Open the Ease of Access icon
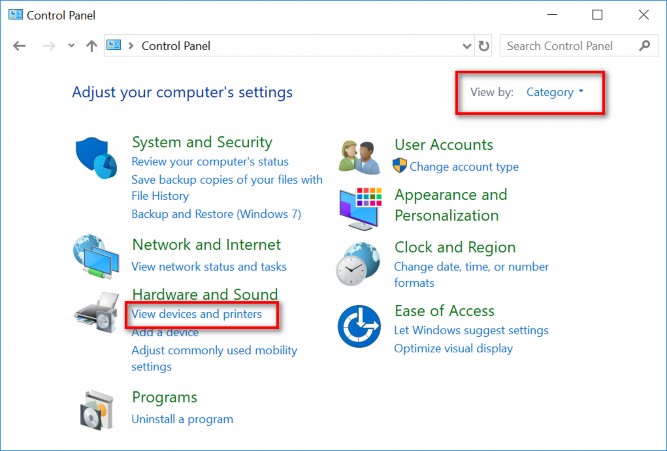 [x=360, y=325]
